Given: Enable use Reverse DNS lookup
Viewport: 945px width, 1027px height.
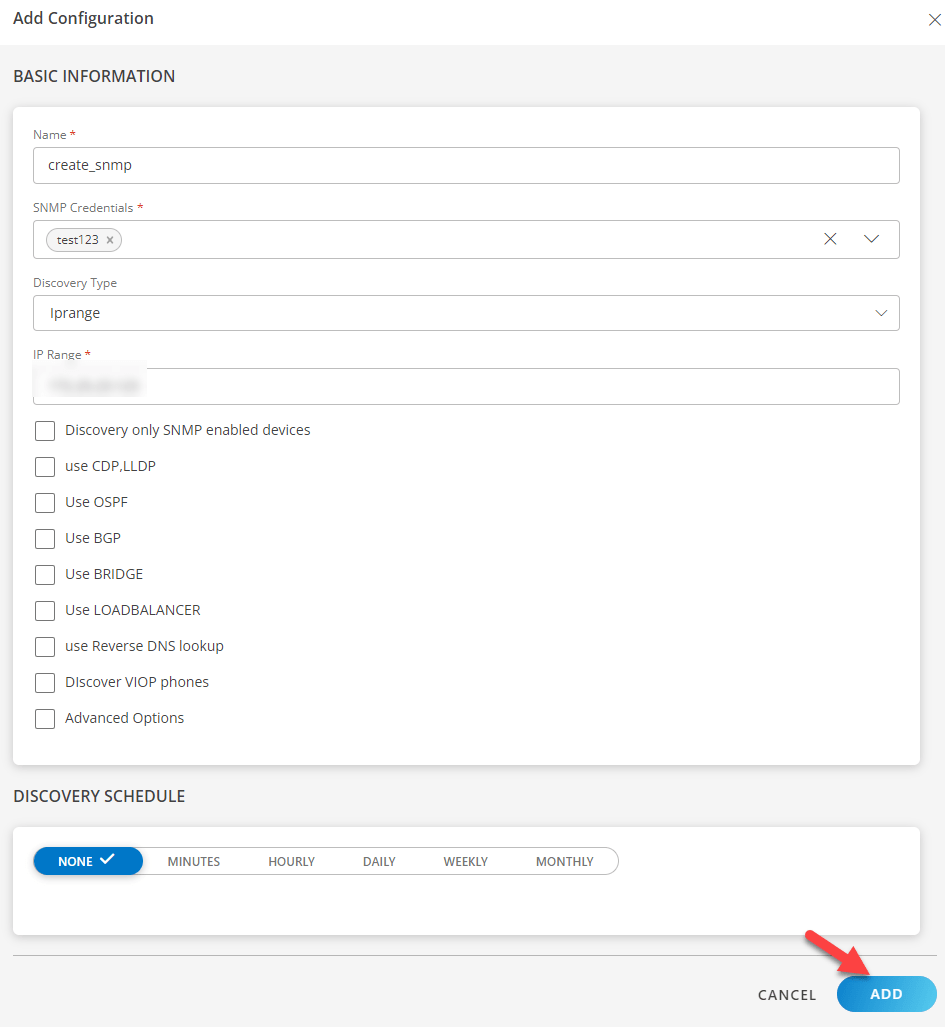Looking at the screenshot, I should tap(45, 646).
